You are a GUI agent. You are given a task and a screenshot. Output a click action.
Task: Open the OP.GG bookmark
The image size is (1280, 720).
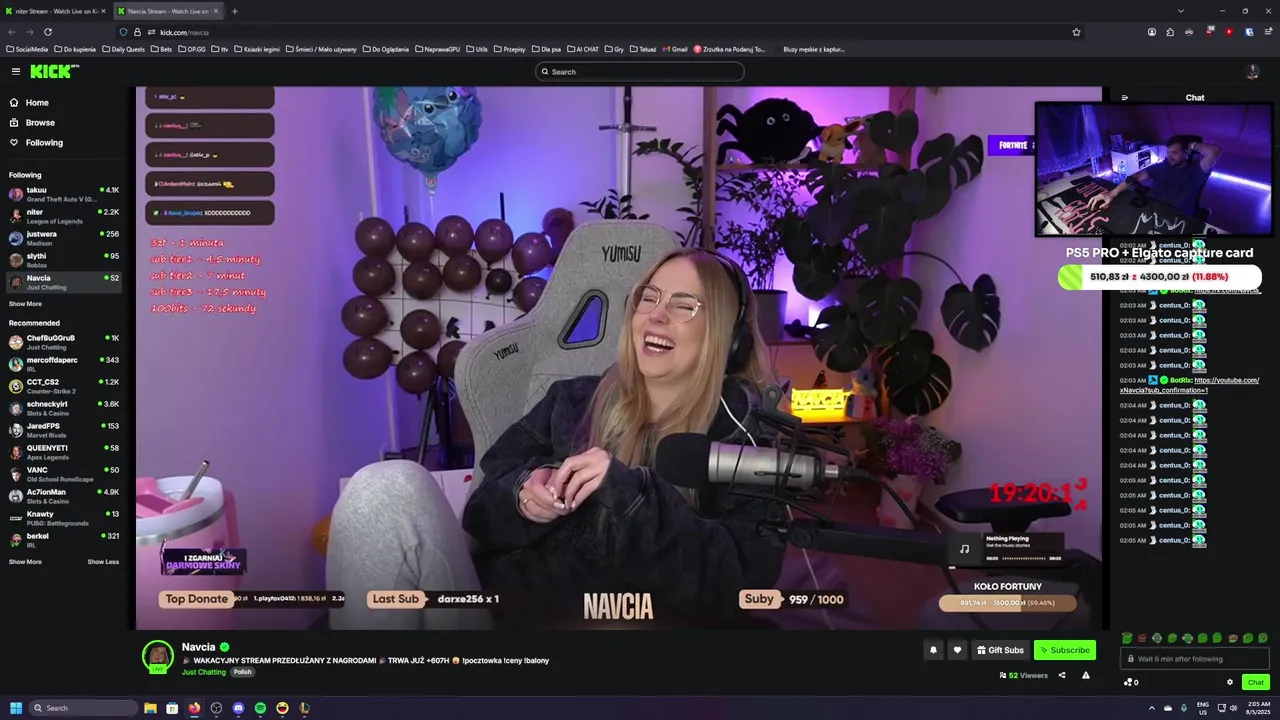[x=192, y=49]
